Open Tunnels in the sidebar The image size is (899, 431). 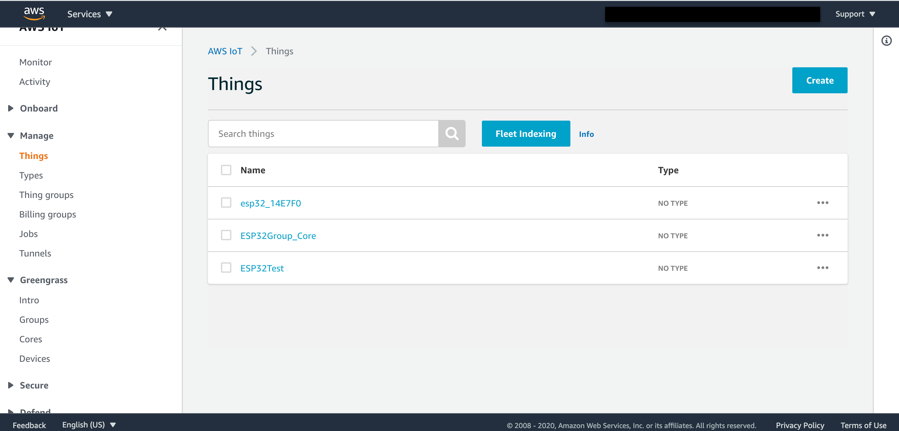35,253
